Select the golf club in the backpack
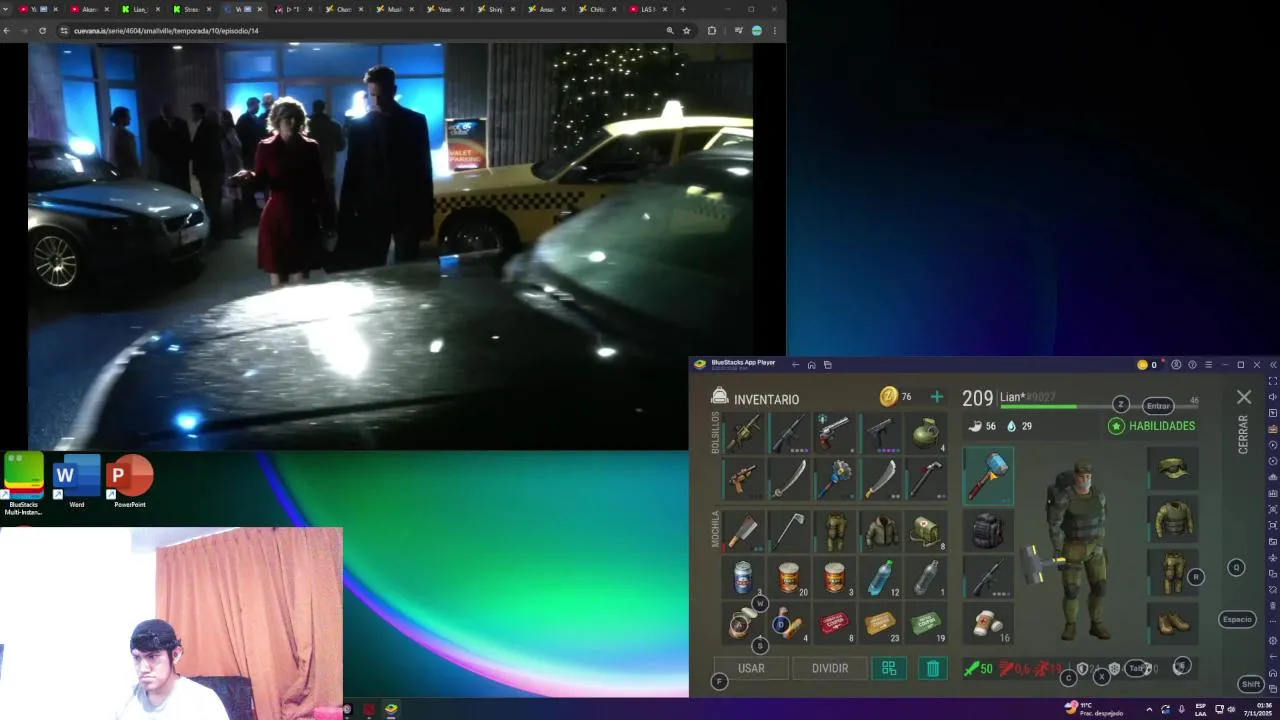The image size is (1280, 720). 789,532
